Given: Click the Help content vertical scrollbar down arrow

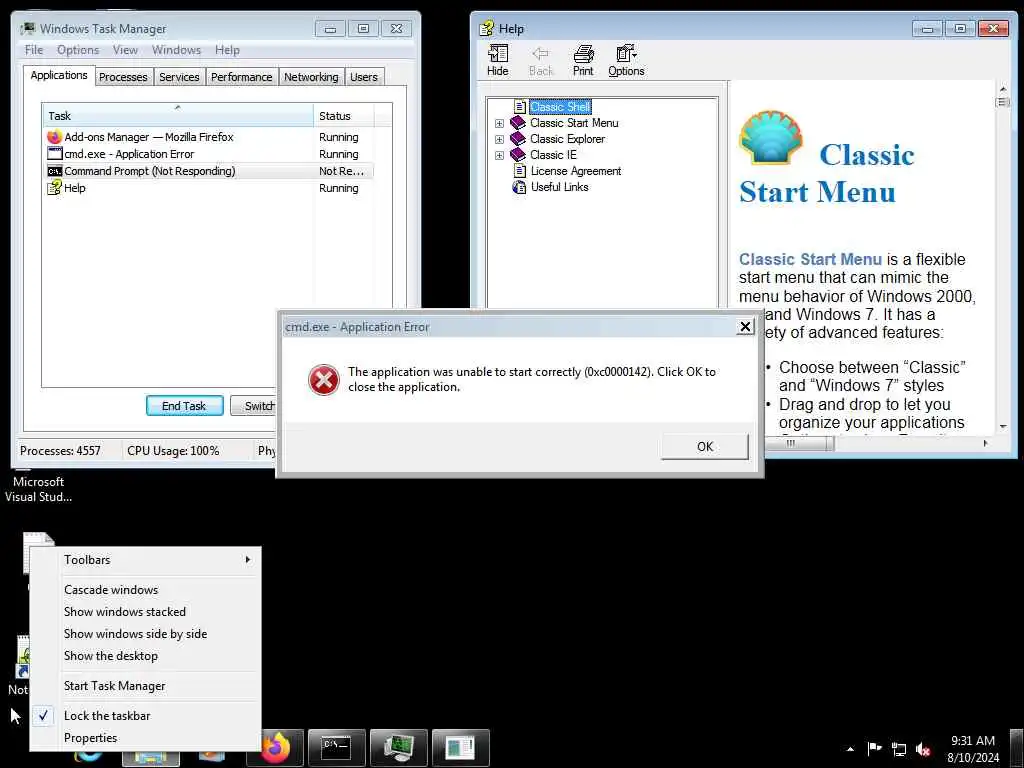Looking at the screenshot, I should click(1003, 426).
